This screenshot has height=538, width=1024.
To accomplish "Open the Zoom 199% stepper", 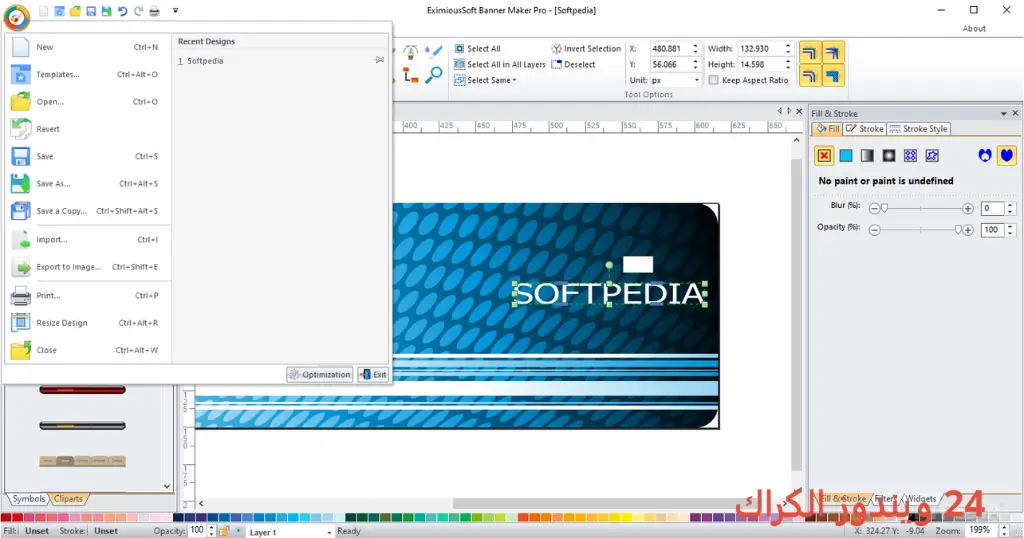I will click(1005, 531).
